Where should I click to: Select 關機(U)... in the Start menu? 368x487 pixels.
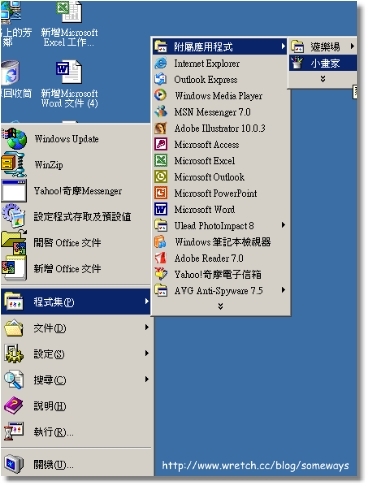tap(76, 464)
